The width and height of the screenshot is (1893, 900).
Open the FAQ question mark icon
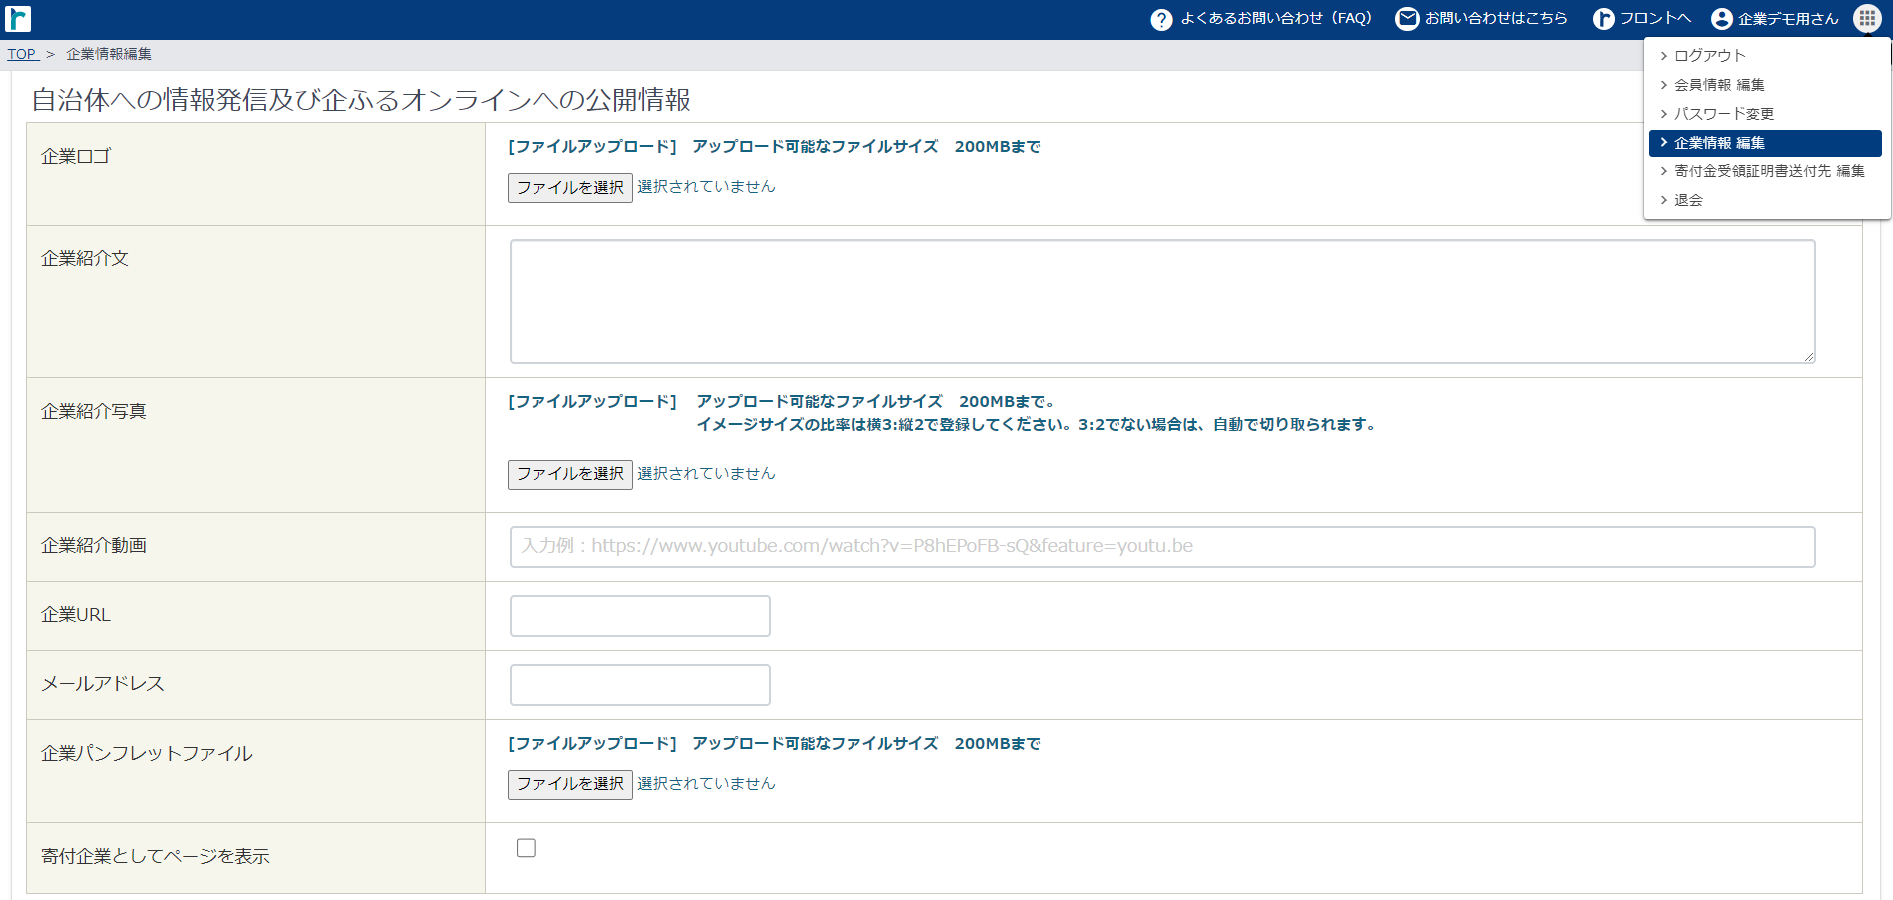[1160, 18]
